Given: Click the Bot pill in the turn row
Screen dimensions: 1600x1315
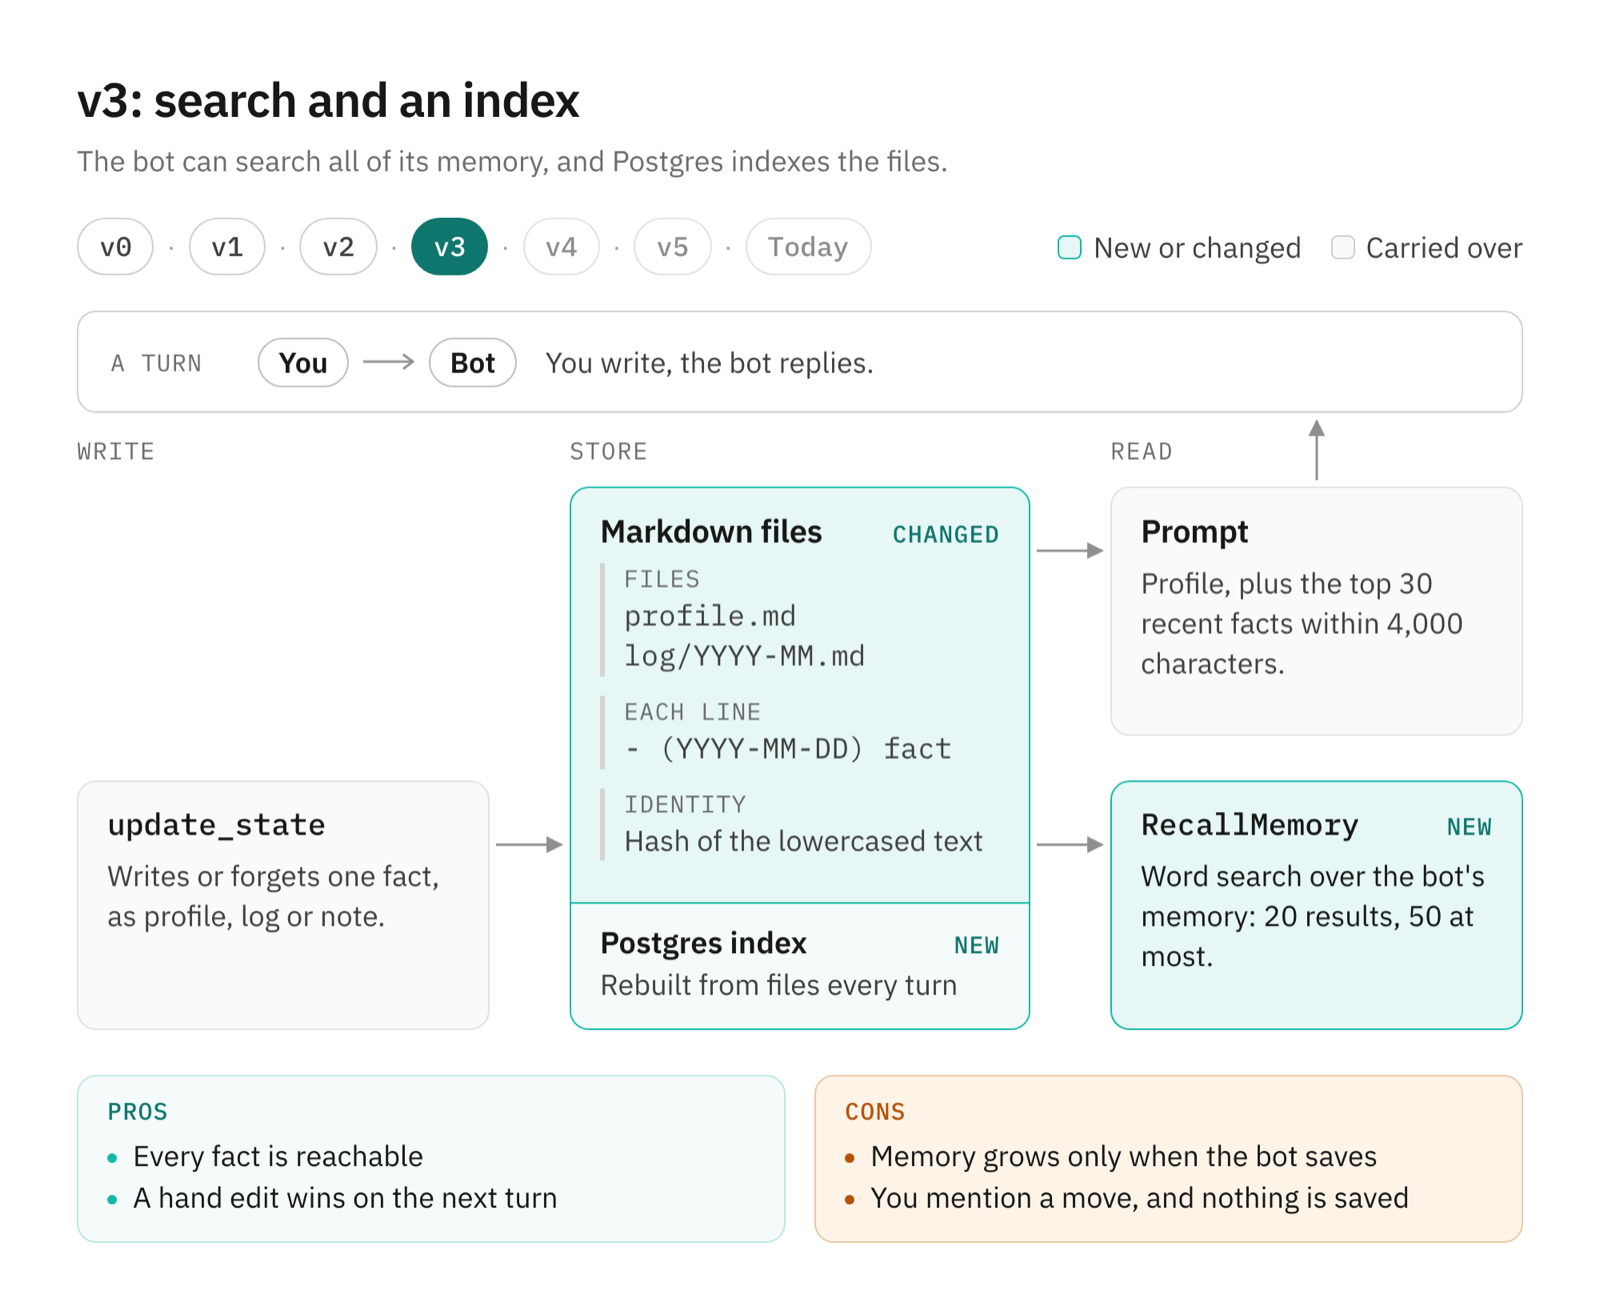Looking at the screenshot, I should pyautogui.click(x=472, y=363).
